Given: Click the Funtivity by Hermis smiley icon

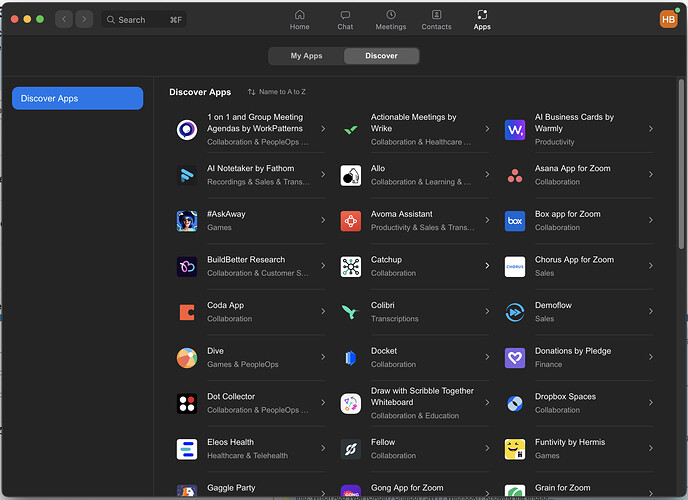Looking at the screenshot, I should [515, 449].
